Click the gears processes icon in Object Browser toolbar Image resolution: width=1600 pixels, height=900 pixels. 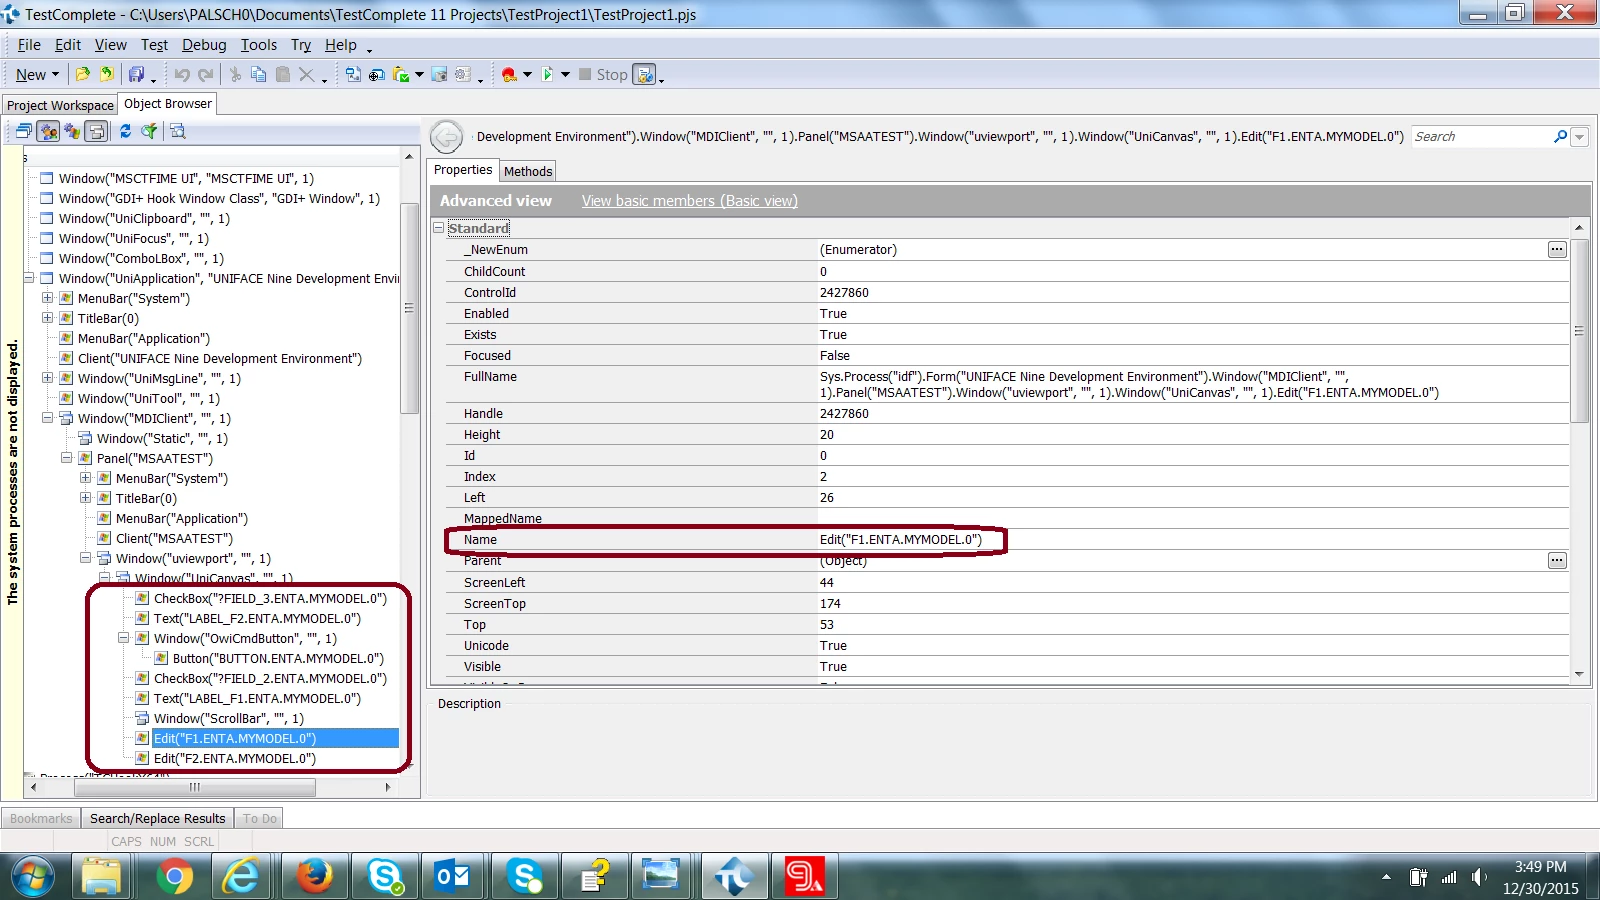(72, 131)
